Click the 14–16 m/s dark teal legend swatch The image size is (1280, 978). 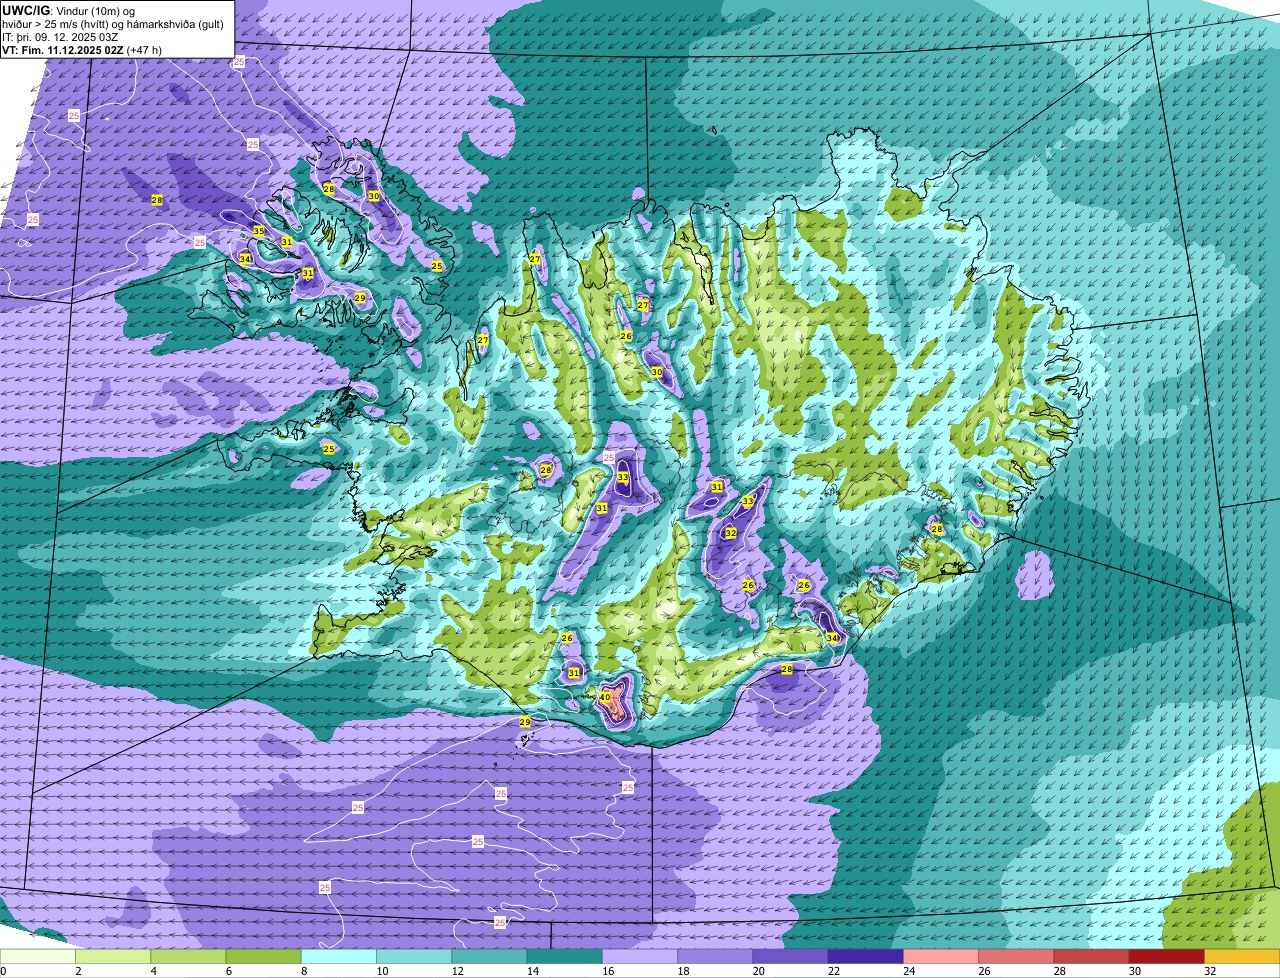(x=565, y=957)
